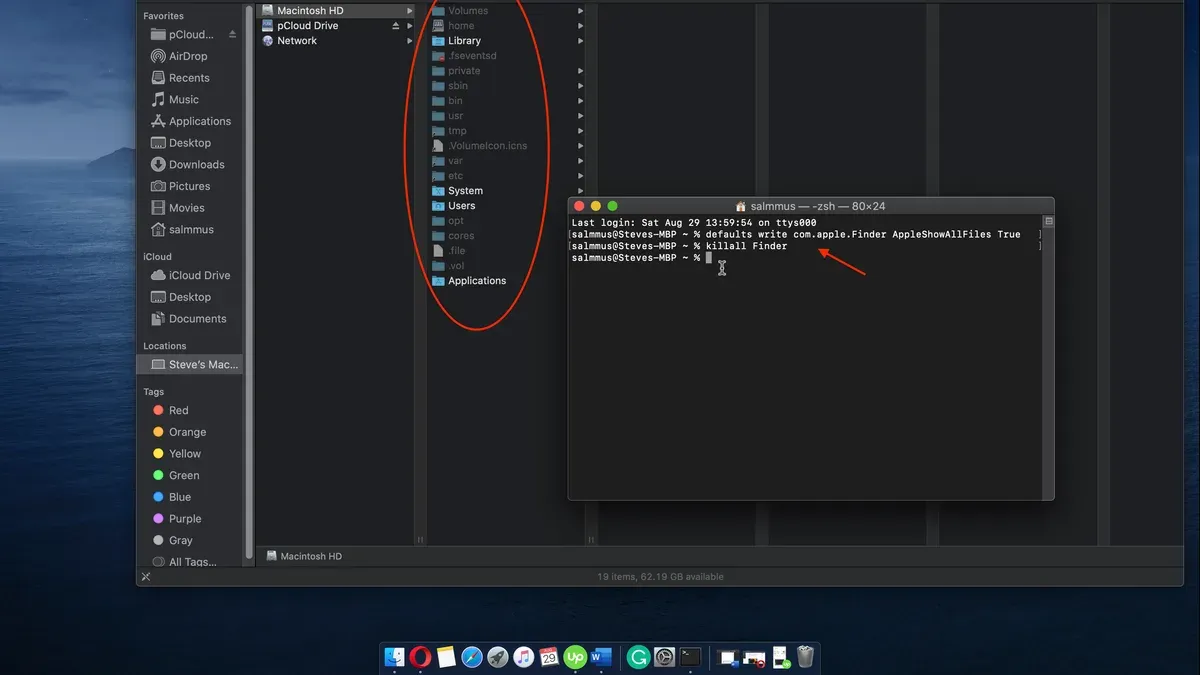Image resolution: width=1200 pixels, height=675 pixels.
Task: Filter by the Green tag
Action: 176,476
